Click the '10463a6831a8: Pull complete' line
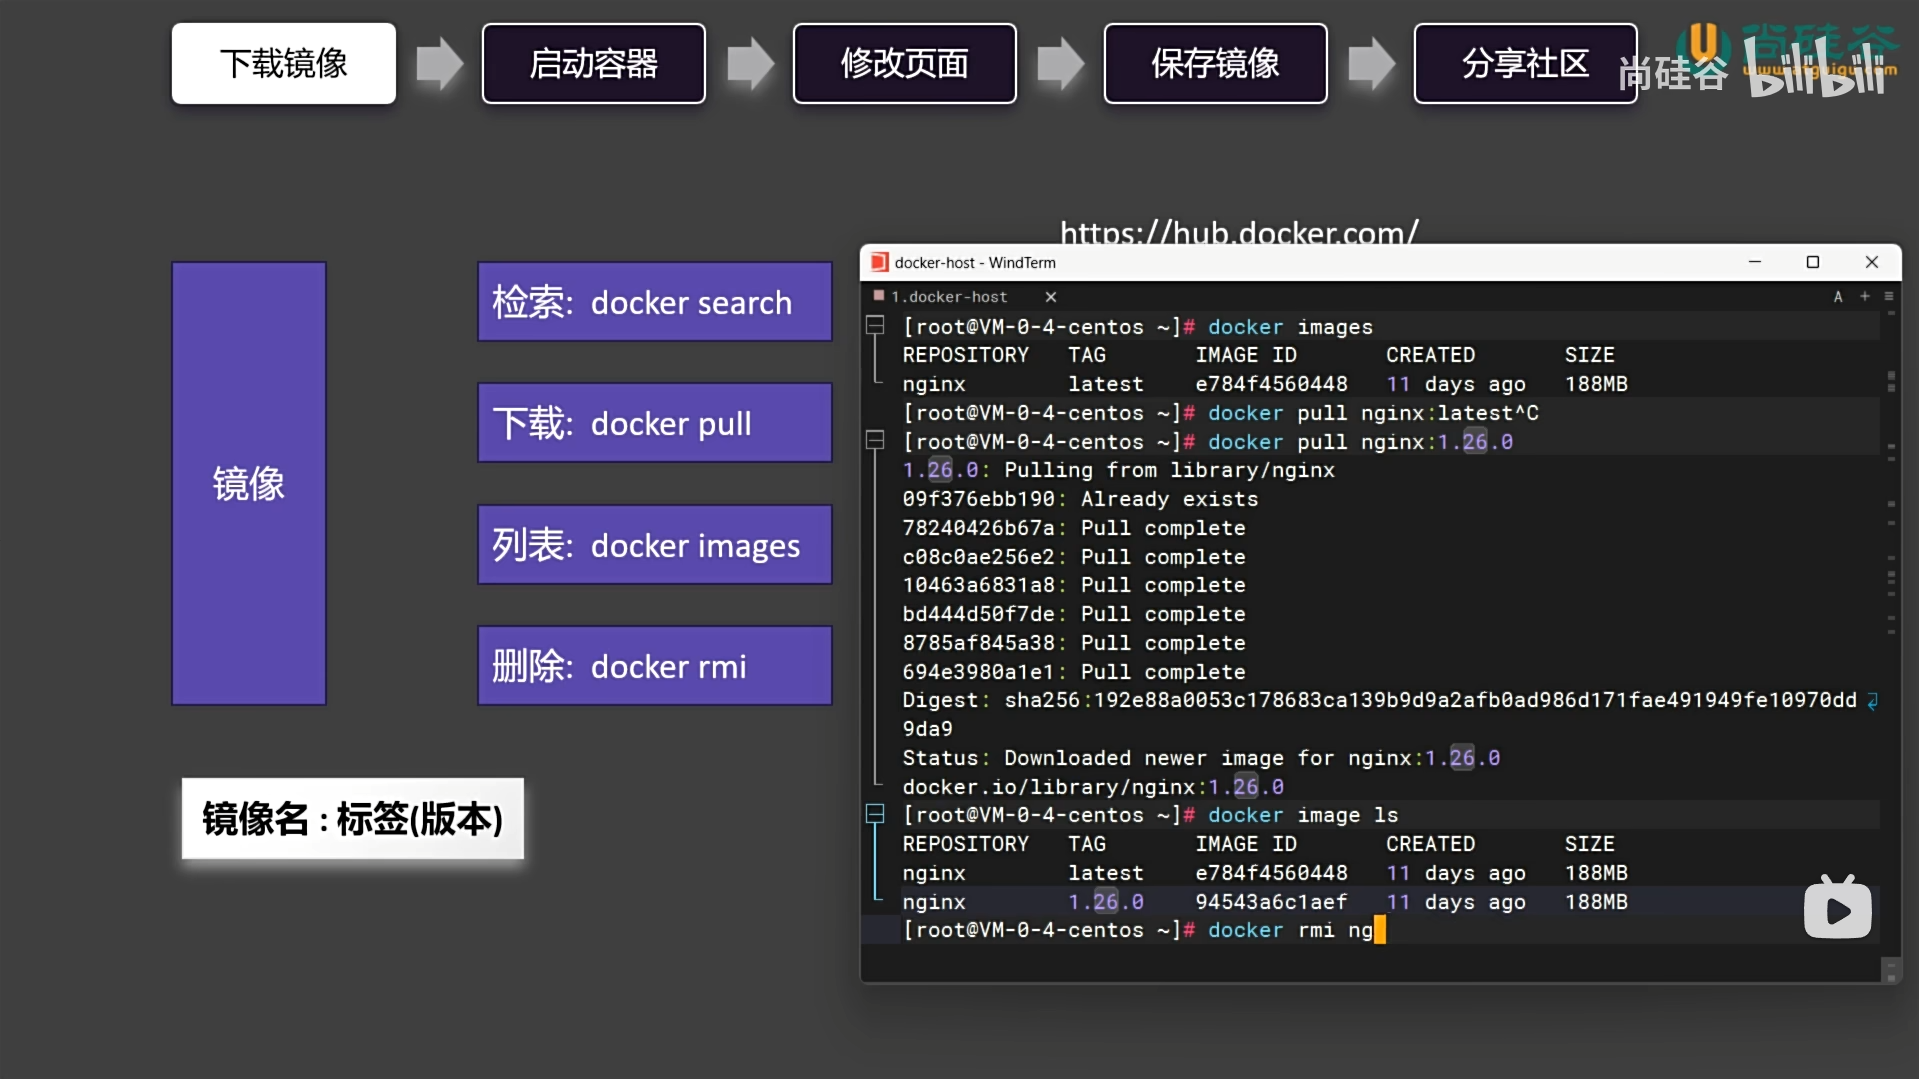Image resolution: width=1919 pixels, height=1079 pixels. pyautogui.click(x=1074, y=585)
